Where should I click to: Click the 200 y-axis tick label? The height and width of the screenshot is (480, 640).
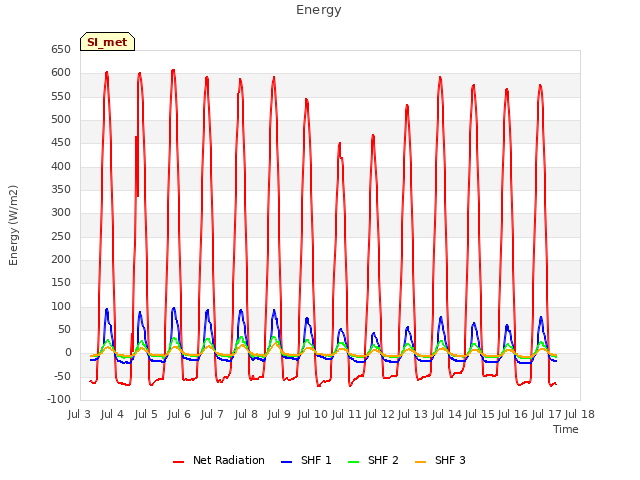click(61, 260)
